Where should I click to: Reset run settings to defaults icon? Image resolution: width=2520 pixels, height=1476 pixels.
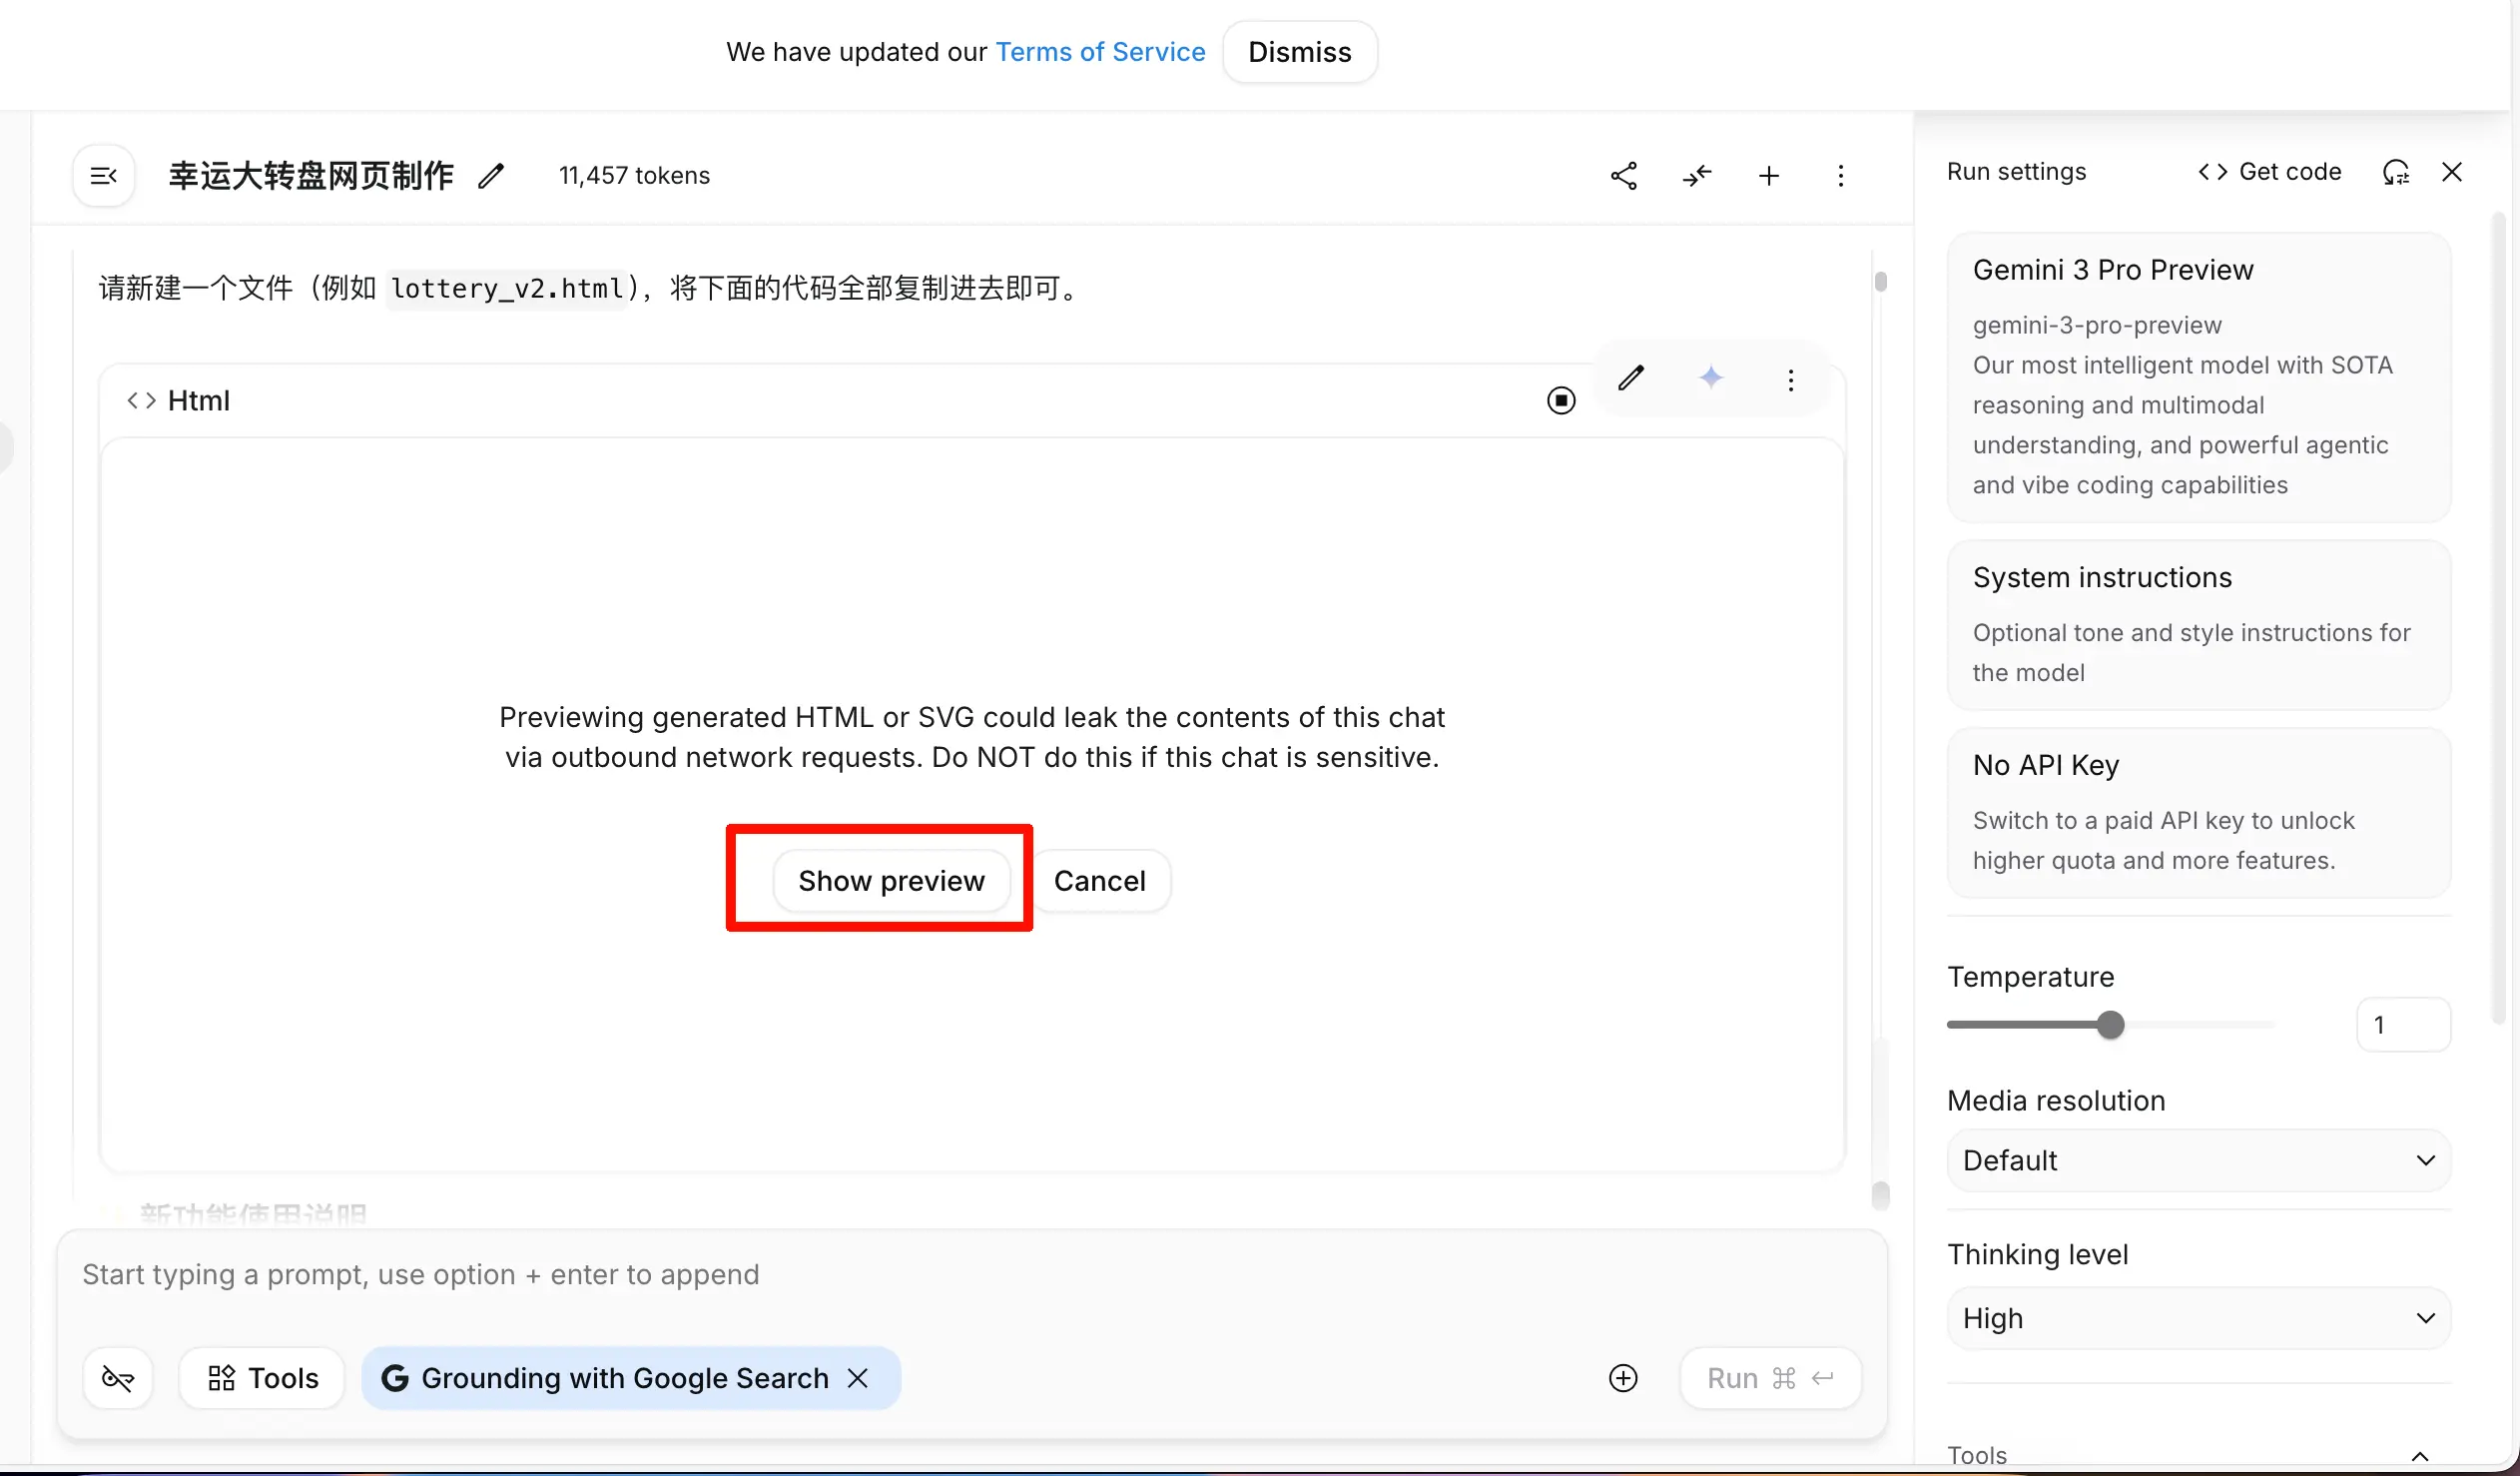[x=2395, y=172]
